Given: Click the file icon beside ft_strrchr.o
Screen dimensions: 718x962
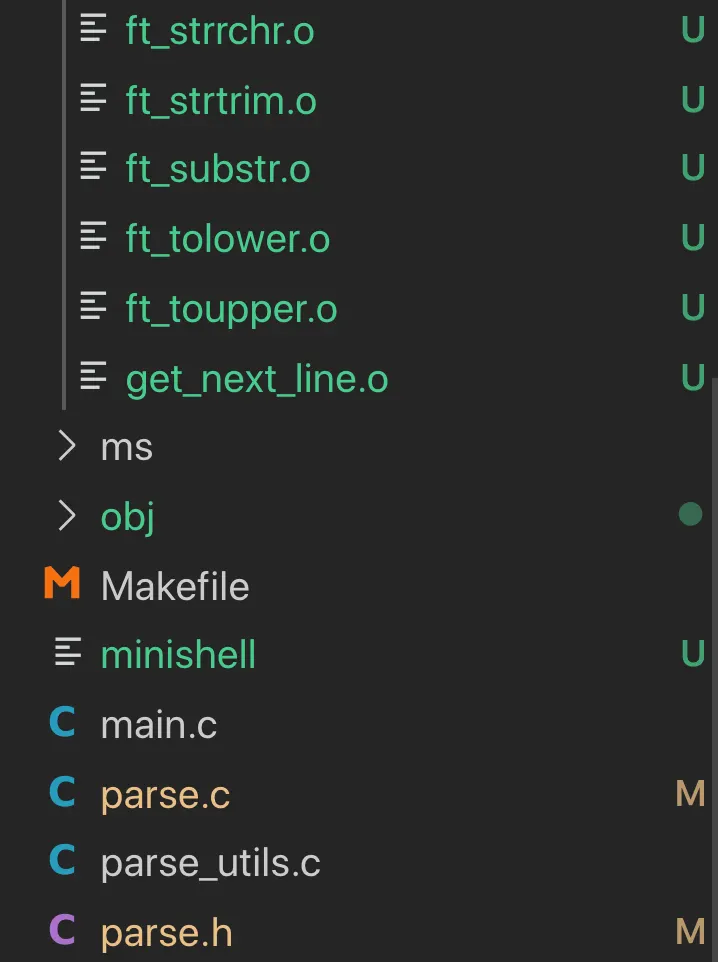Looking at the screenshot, I should 93,30.
